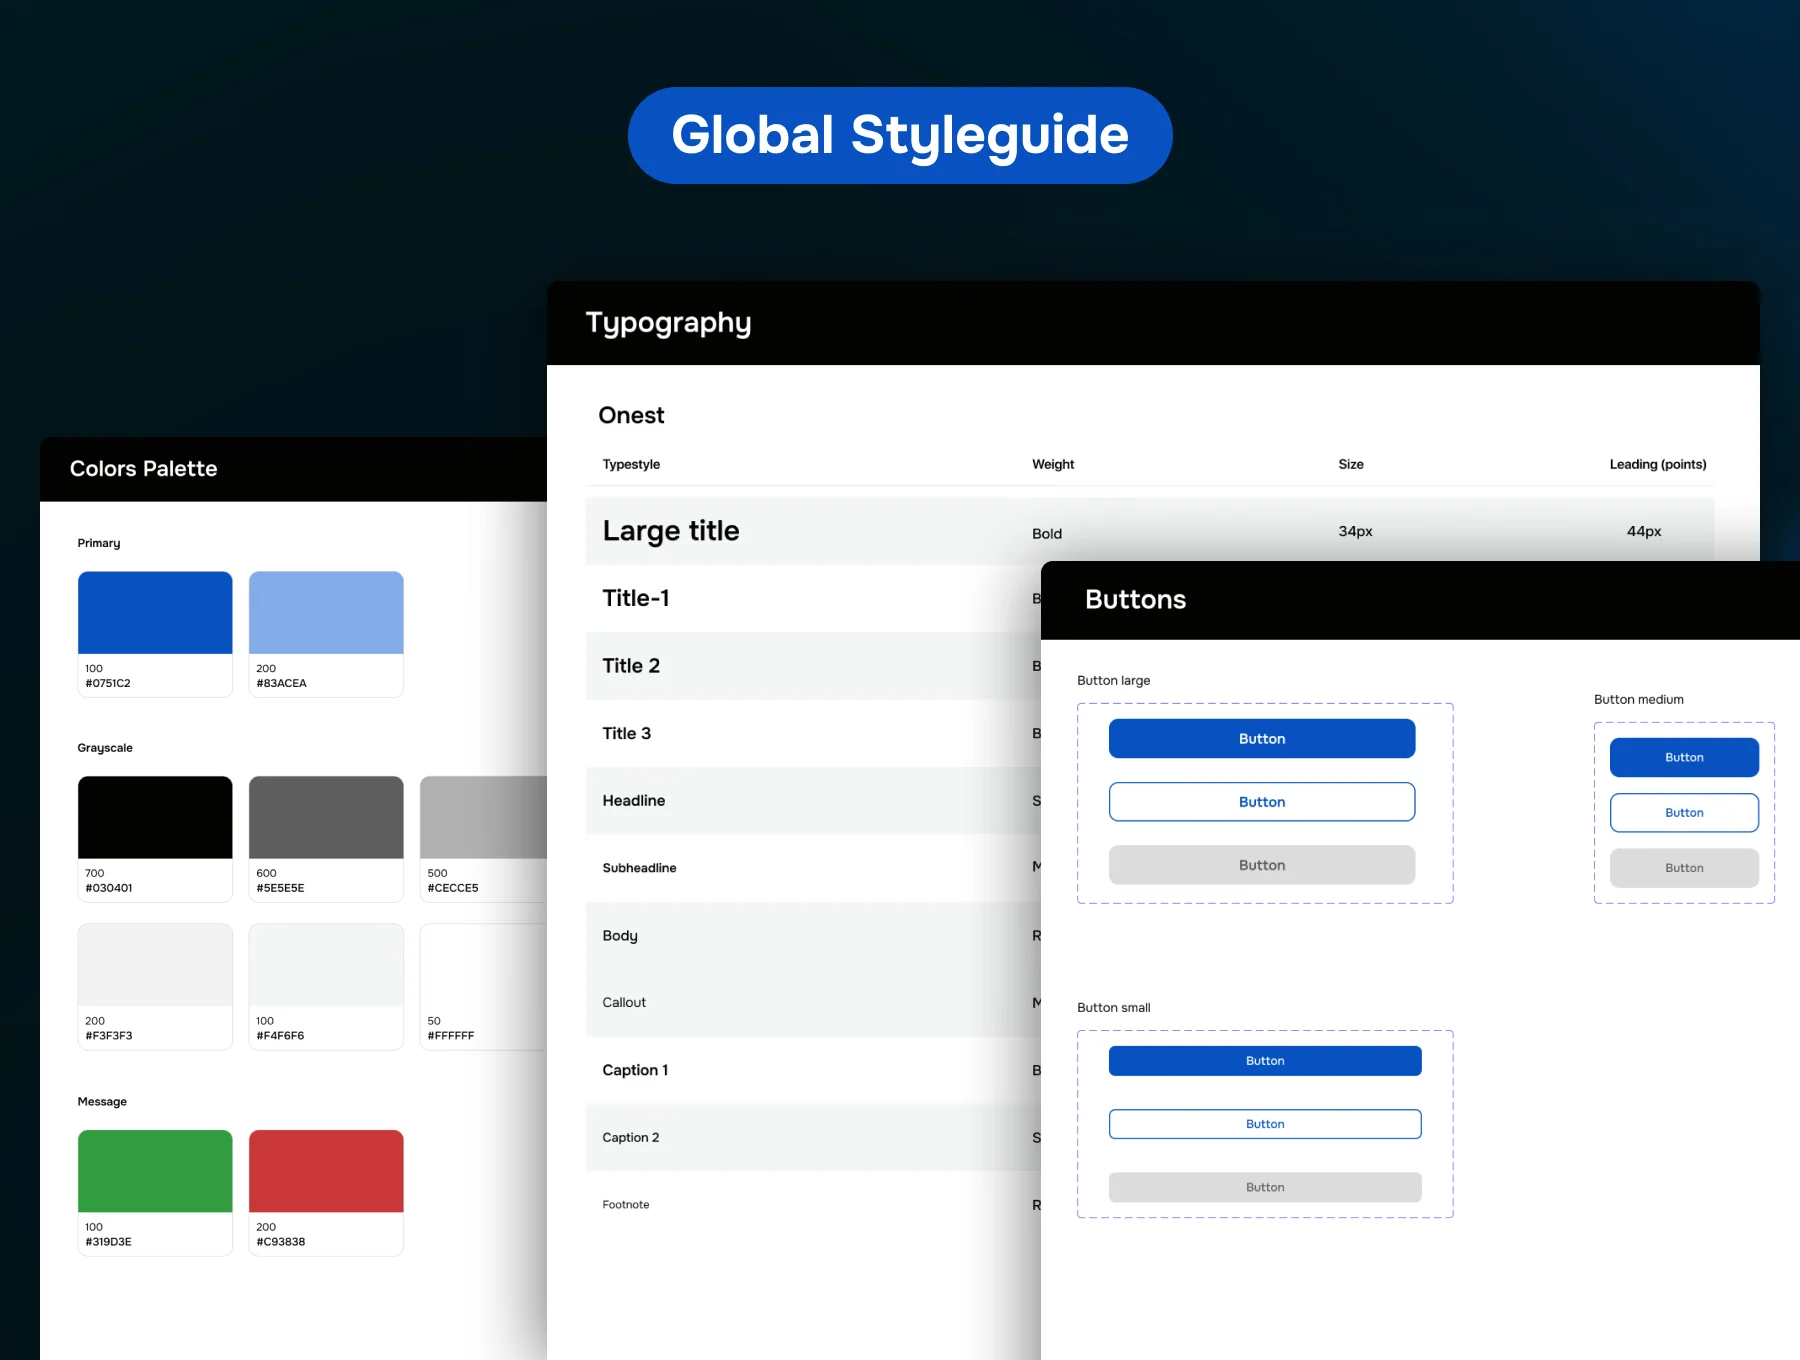Click the large gray disabled Button
1800x1360 pixels.
coord(1262,865)
